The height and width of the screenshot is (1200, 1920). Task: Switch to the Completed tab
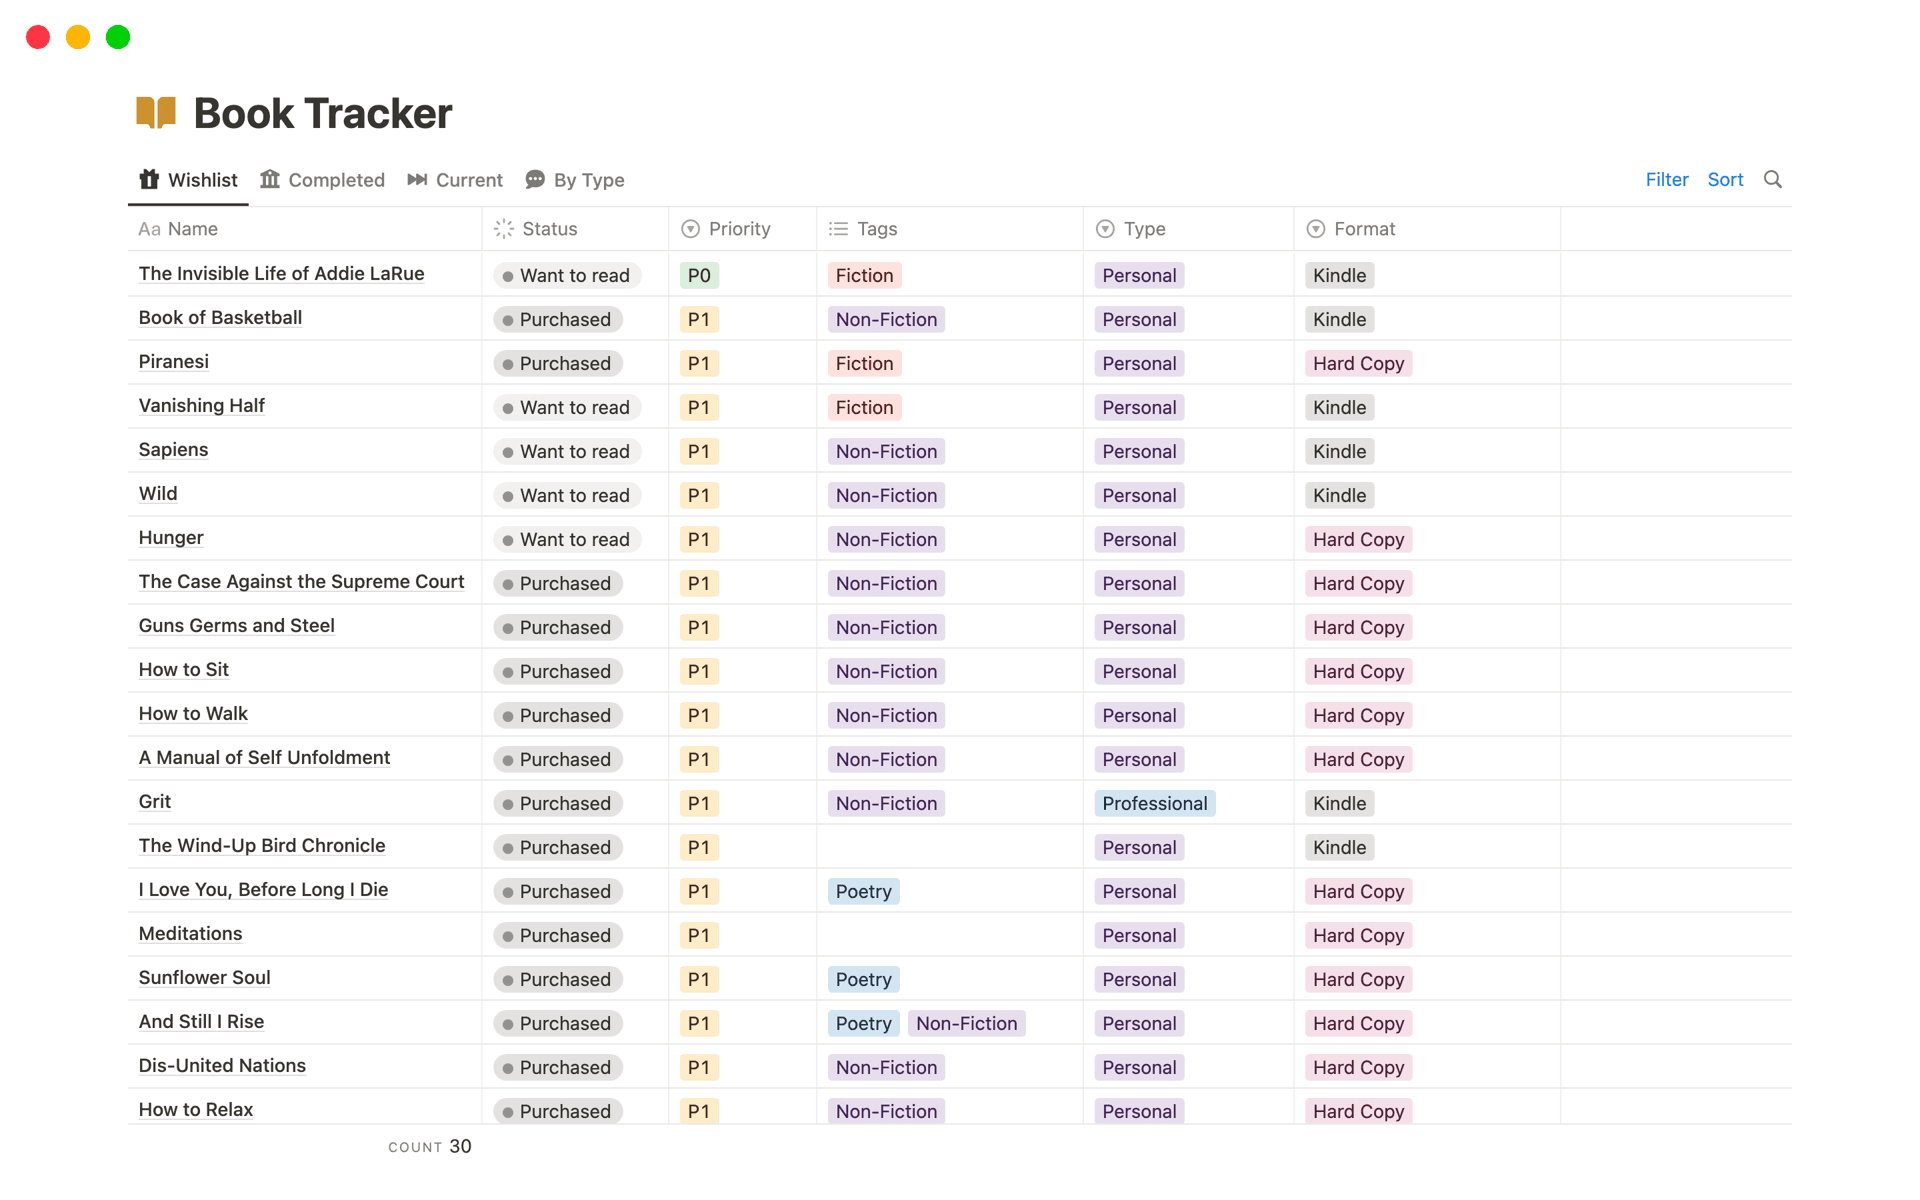click(336, 180)
